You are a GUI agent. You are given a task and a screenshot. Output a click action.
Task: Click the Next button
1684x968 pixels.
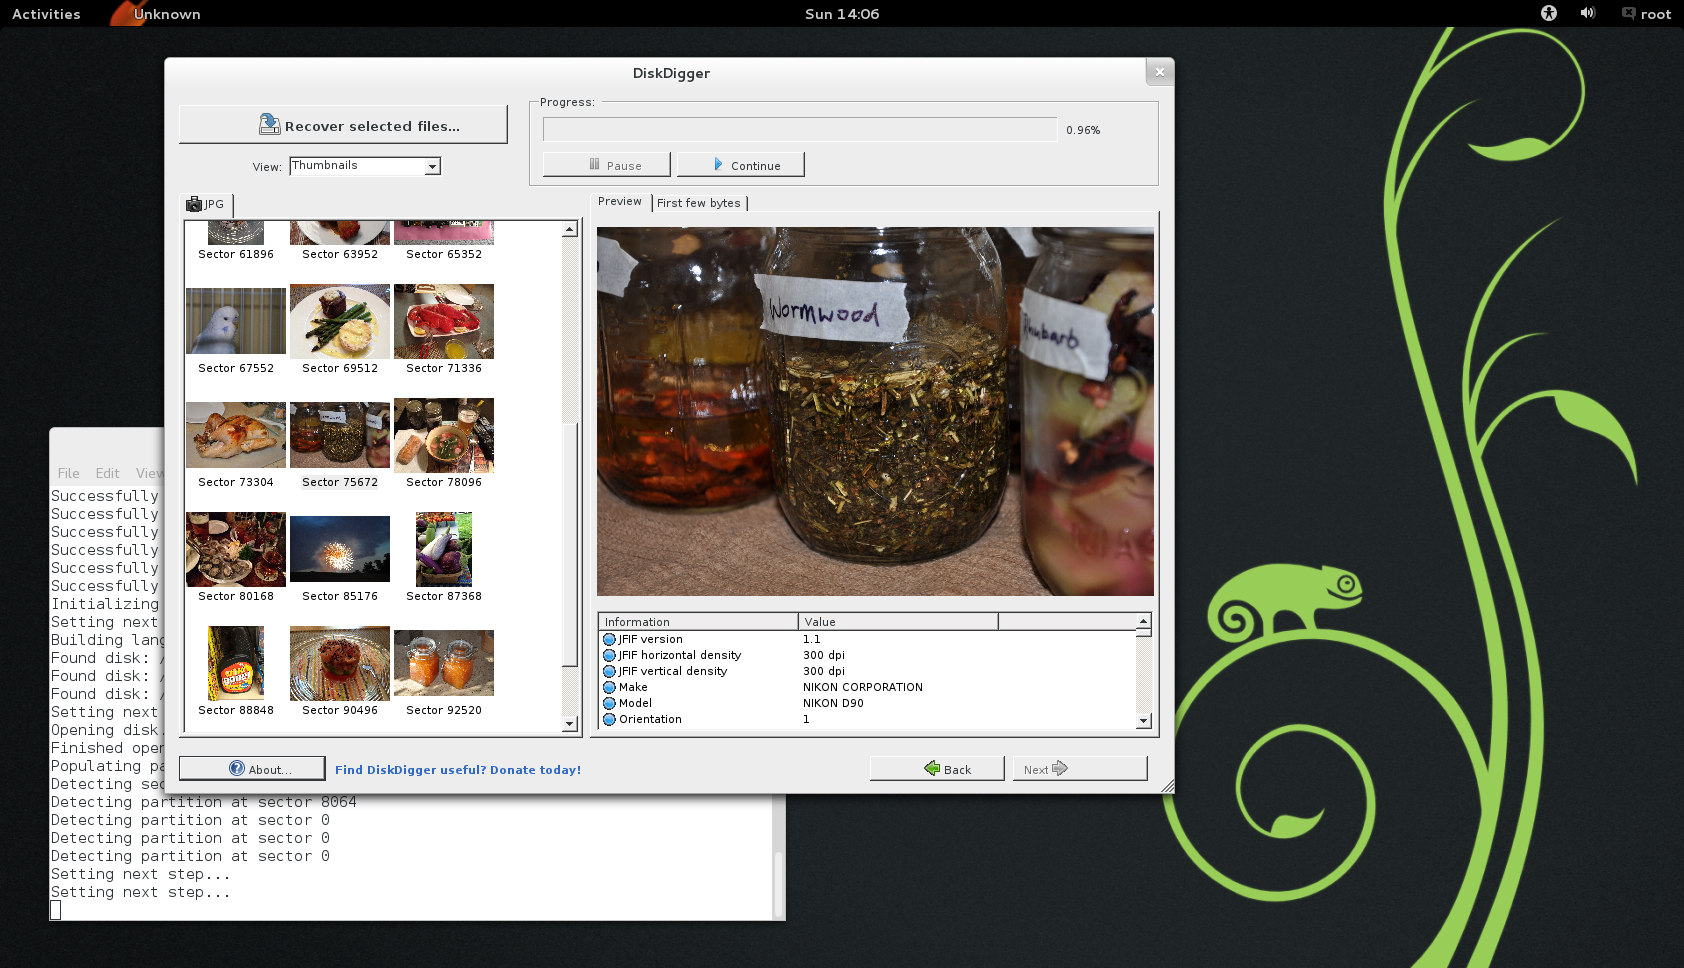point(1079,768)
